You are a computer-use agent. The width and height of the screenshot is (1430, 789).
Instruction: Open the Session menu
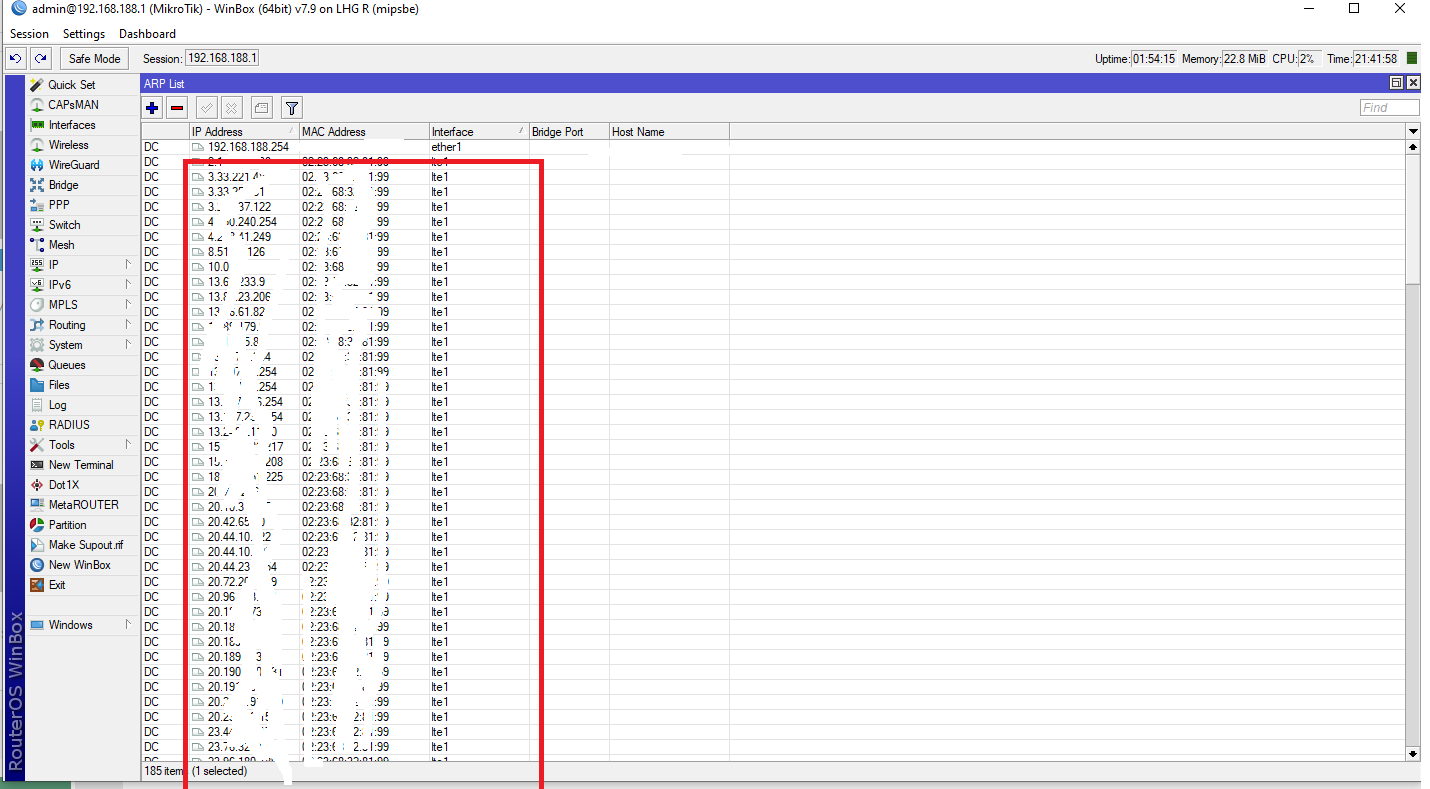(x=29, y=34)
